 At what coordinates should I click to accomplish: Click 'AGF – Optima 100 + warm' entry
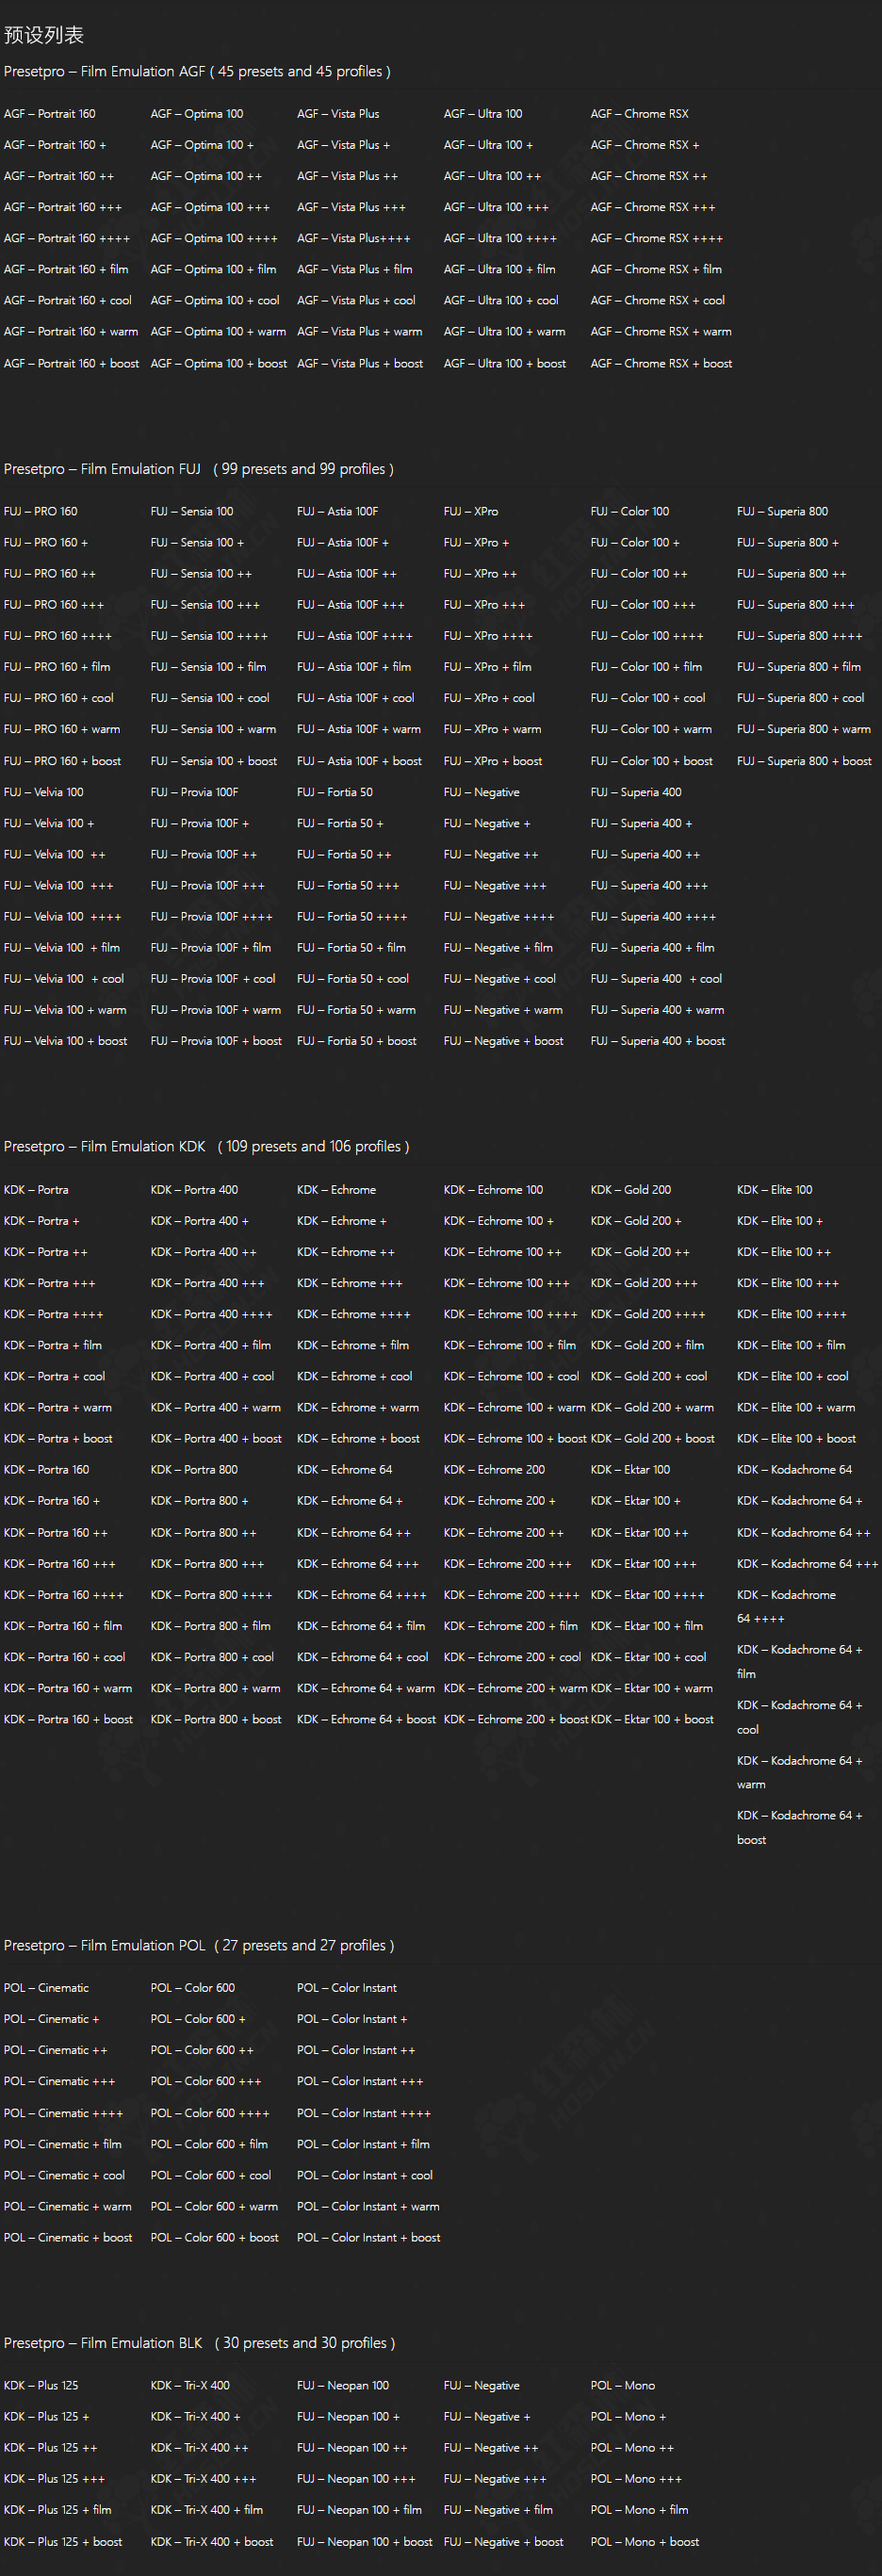218,331
